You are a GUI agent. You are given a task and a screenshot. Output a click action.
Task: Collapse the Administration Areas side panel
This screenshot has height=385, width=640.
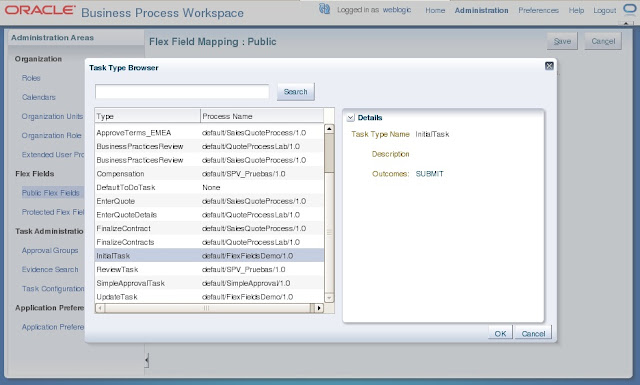[x=147, y=360]
